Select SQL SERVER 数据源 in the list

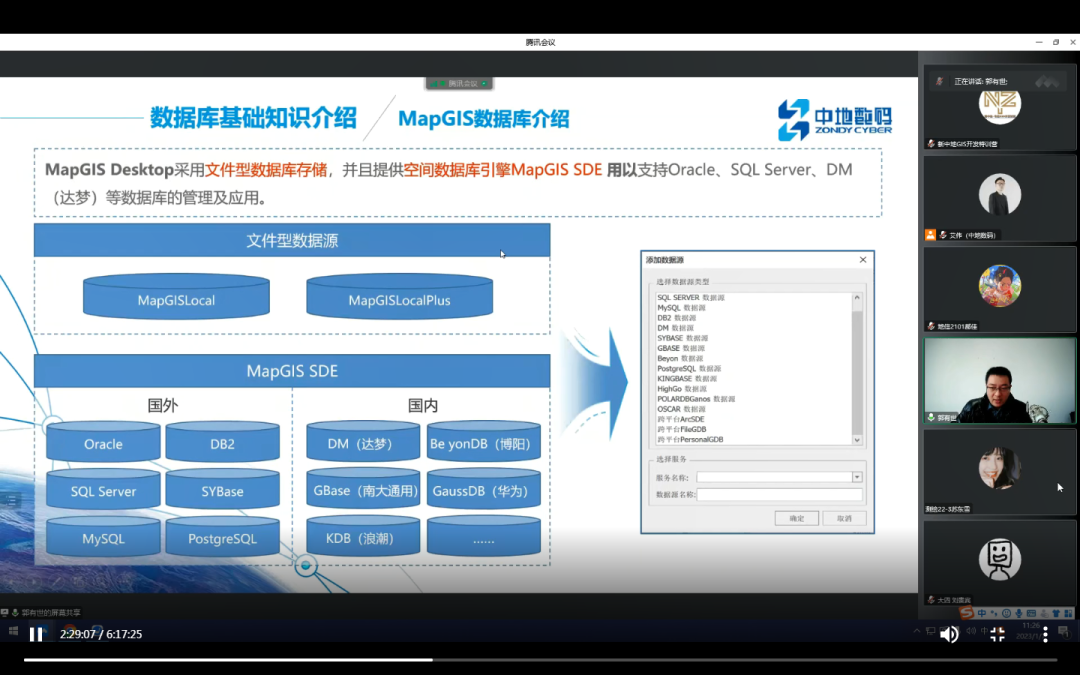[x=690, y=298]
